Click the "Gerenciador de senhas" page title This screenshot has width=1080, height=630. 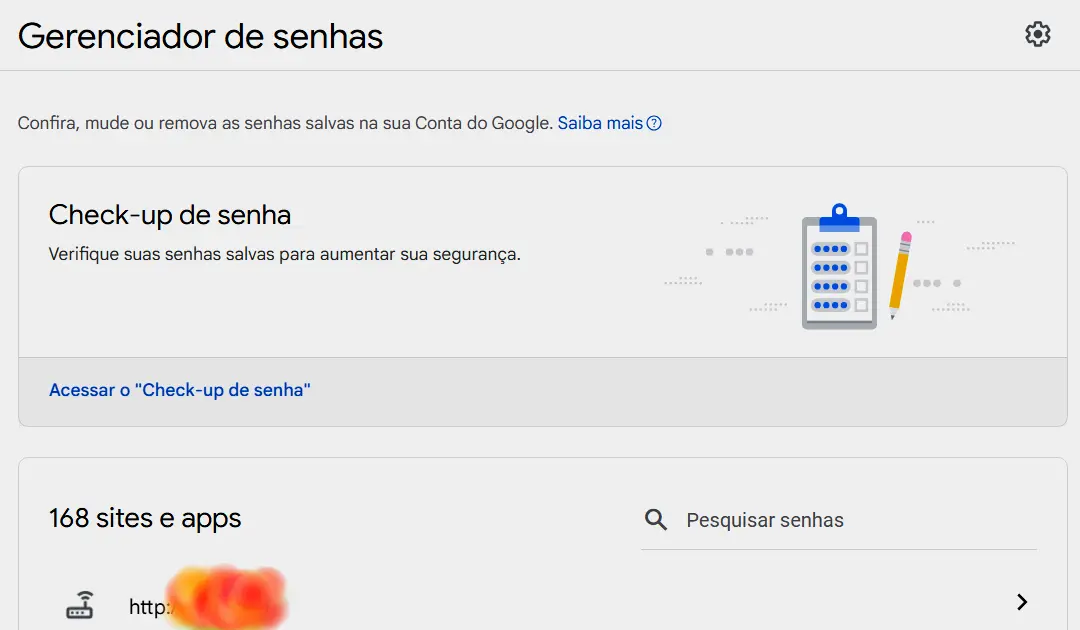click(x=200, y=35)
